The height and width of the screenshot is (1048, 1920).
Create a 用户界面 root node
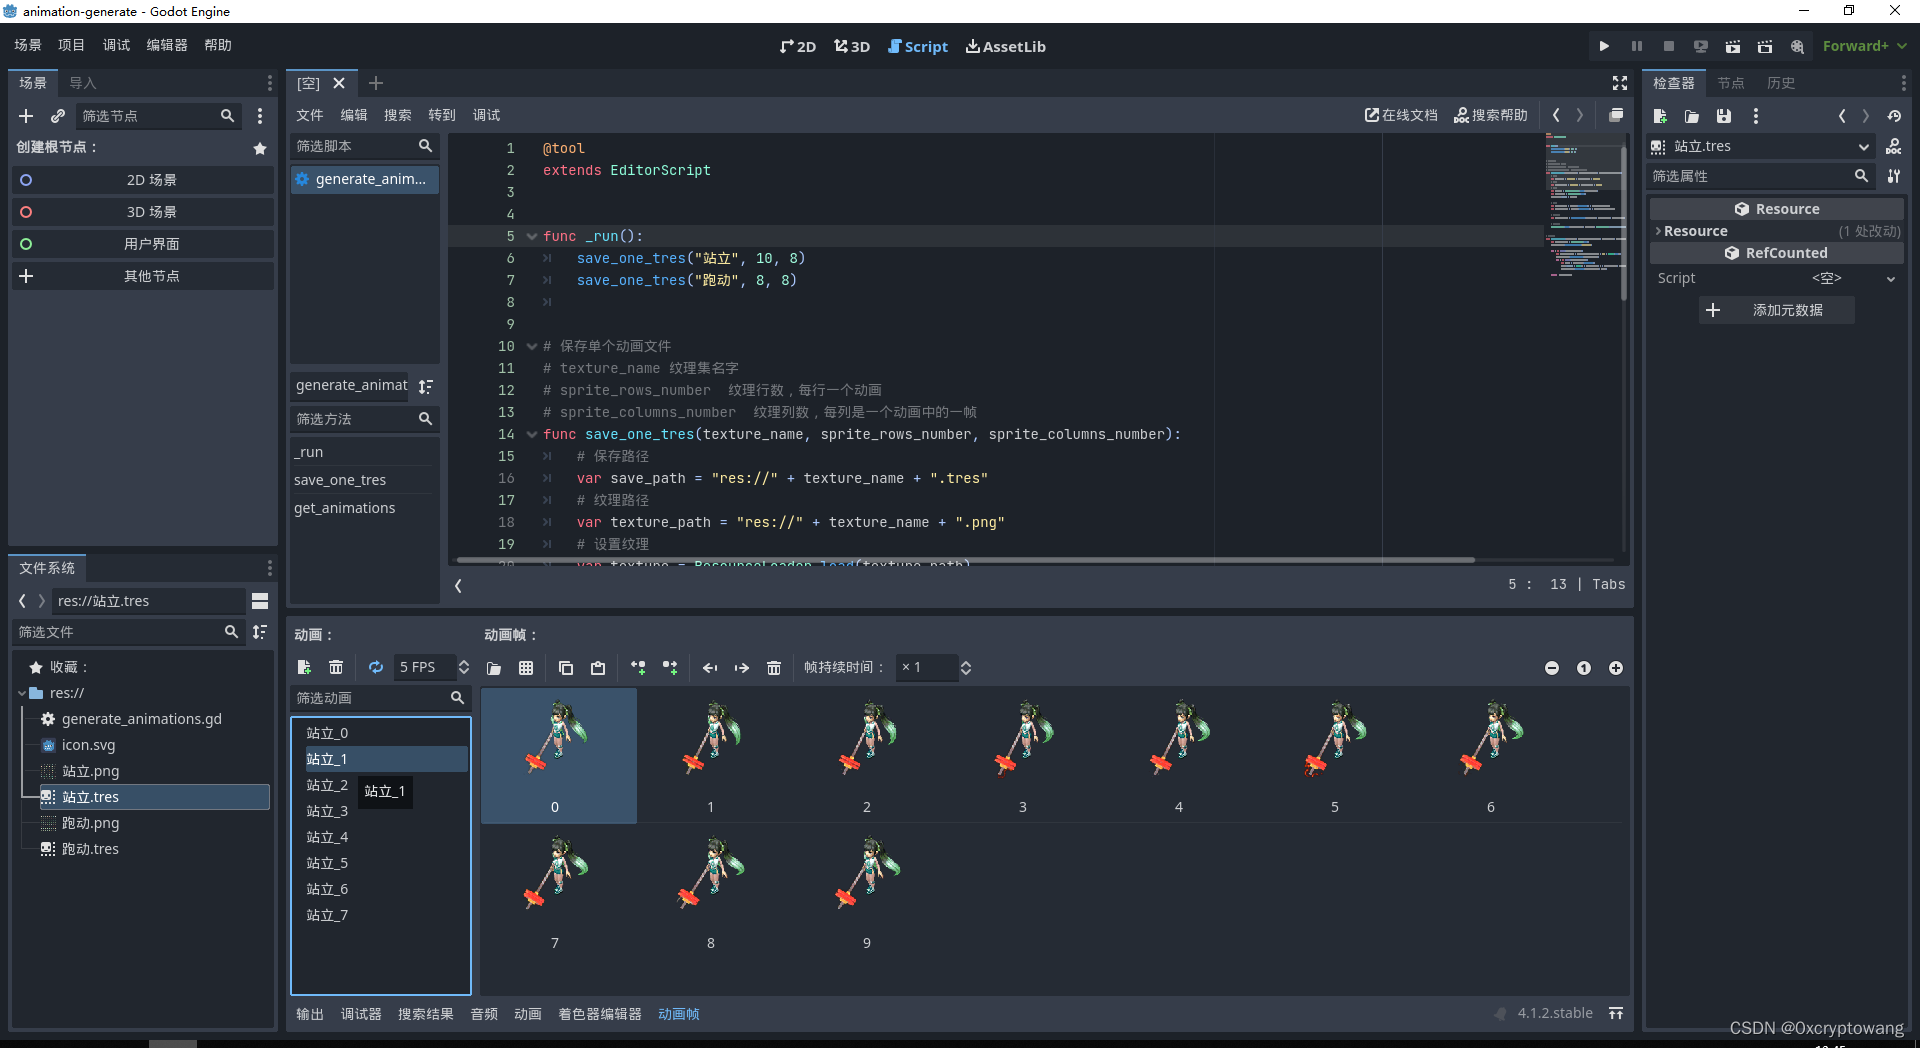point(142,244)
